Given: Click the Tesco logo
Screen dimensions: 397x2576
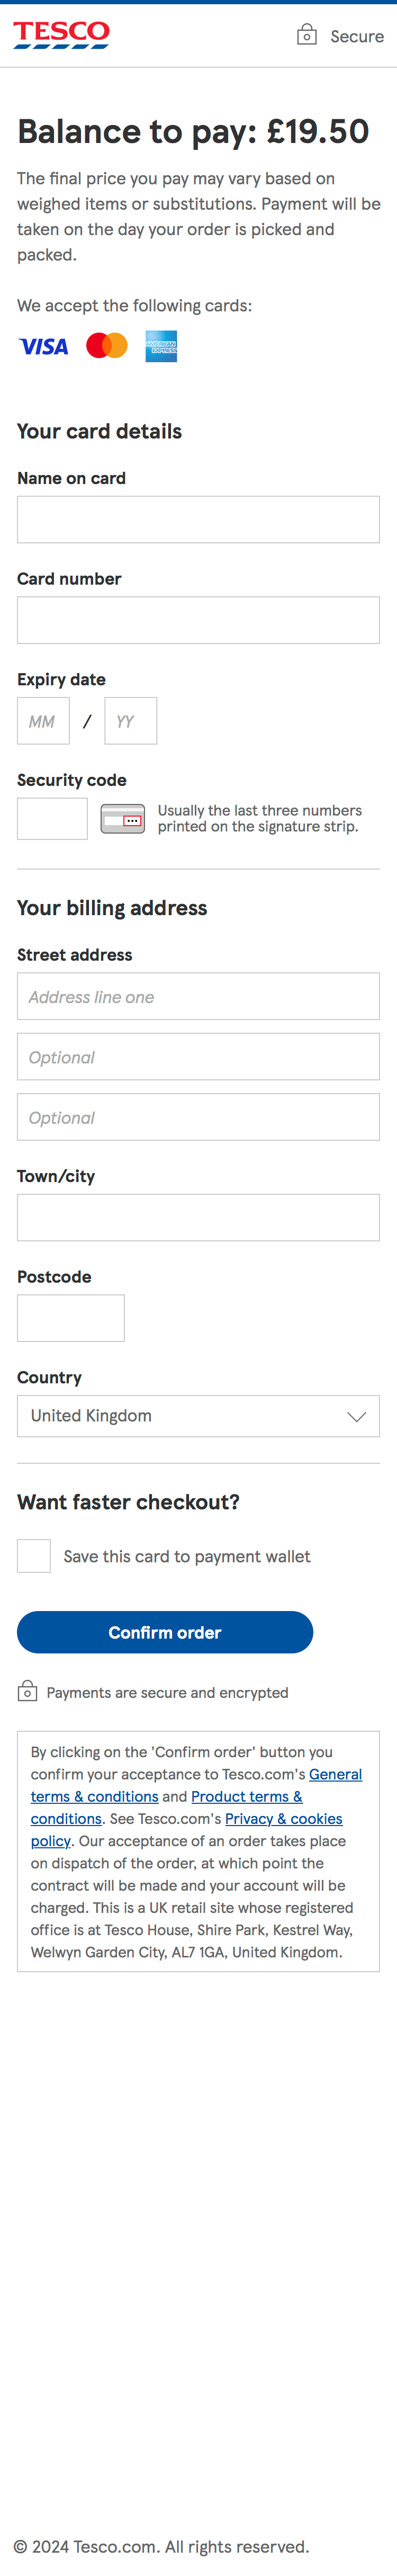Looking at the screenshot, I should [x=61, y=34].
